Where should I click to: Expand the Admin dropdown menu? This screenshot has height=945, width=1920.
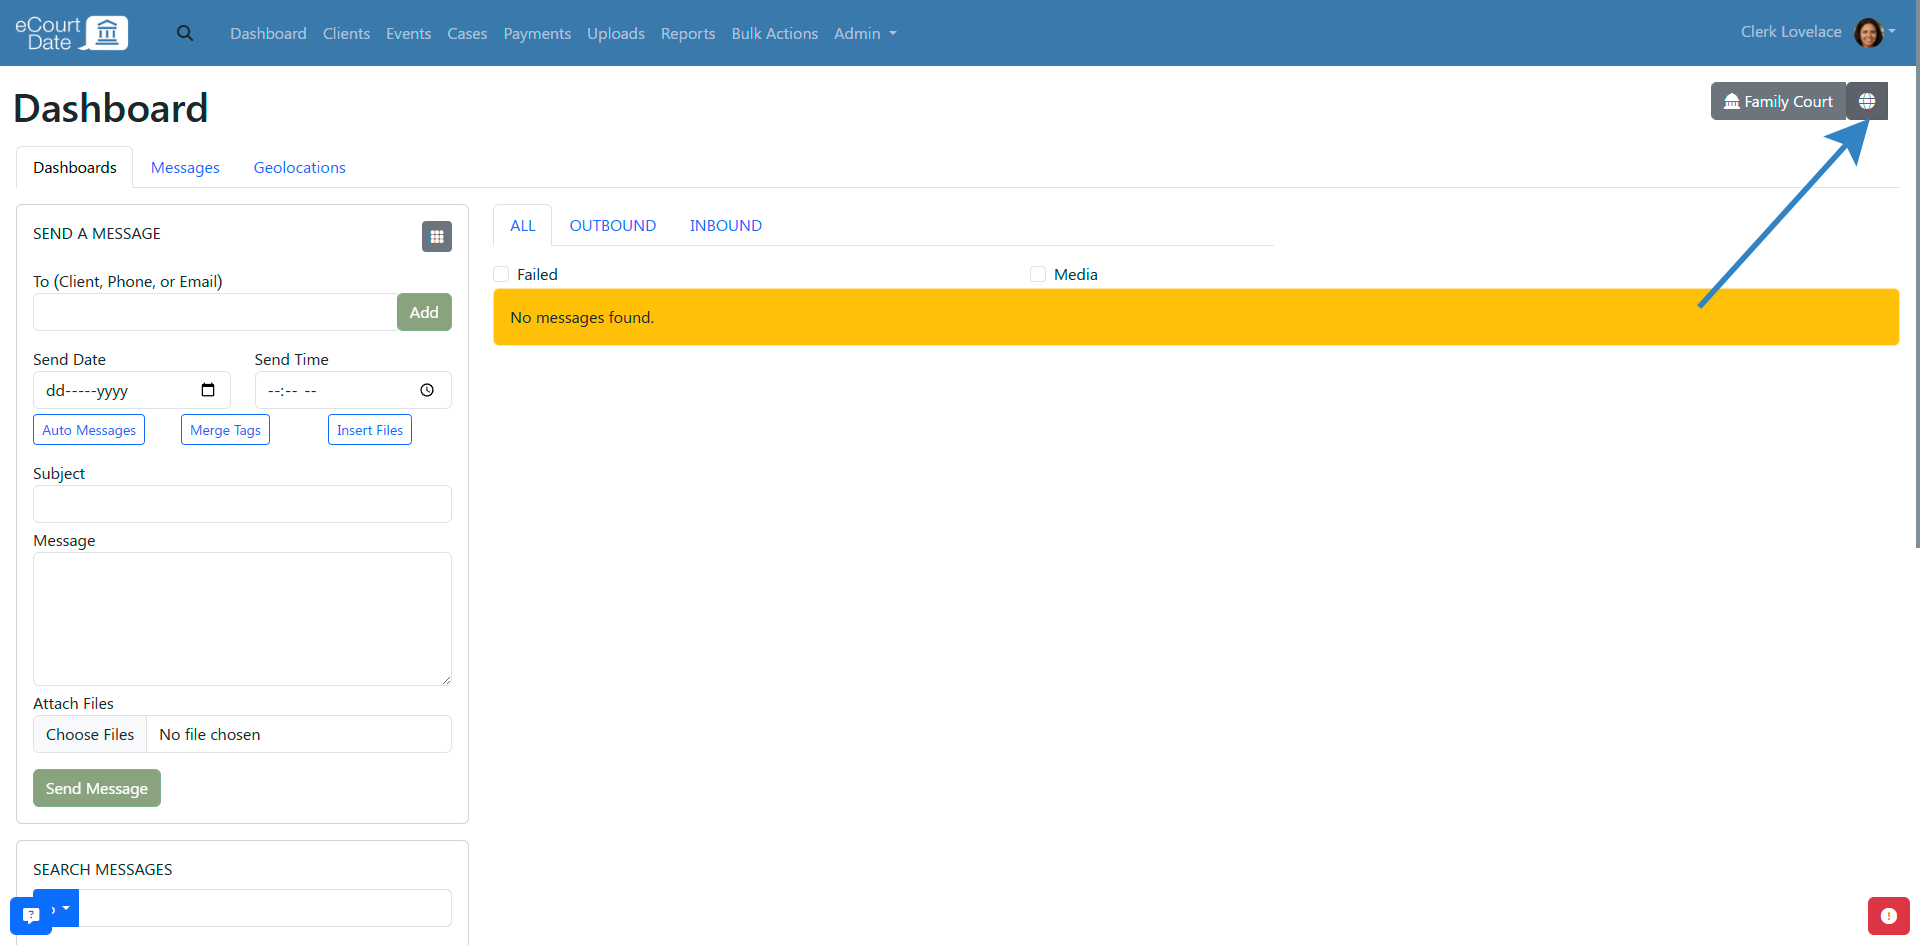tap(865, 33)
